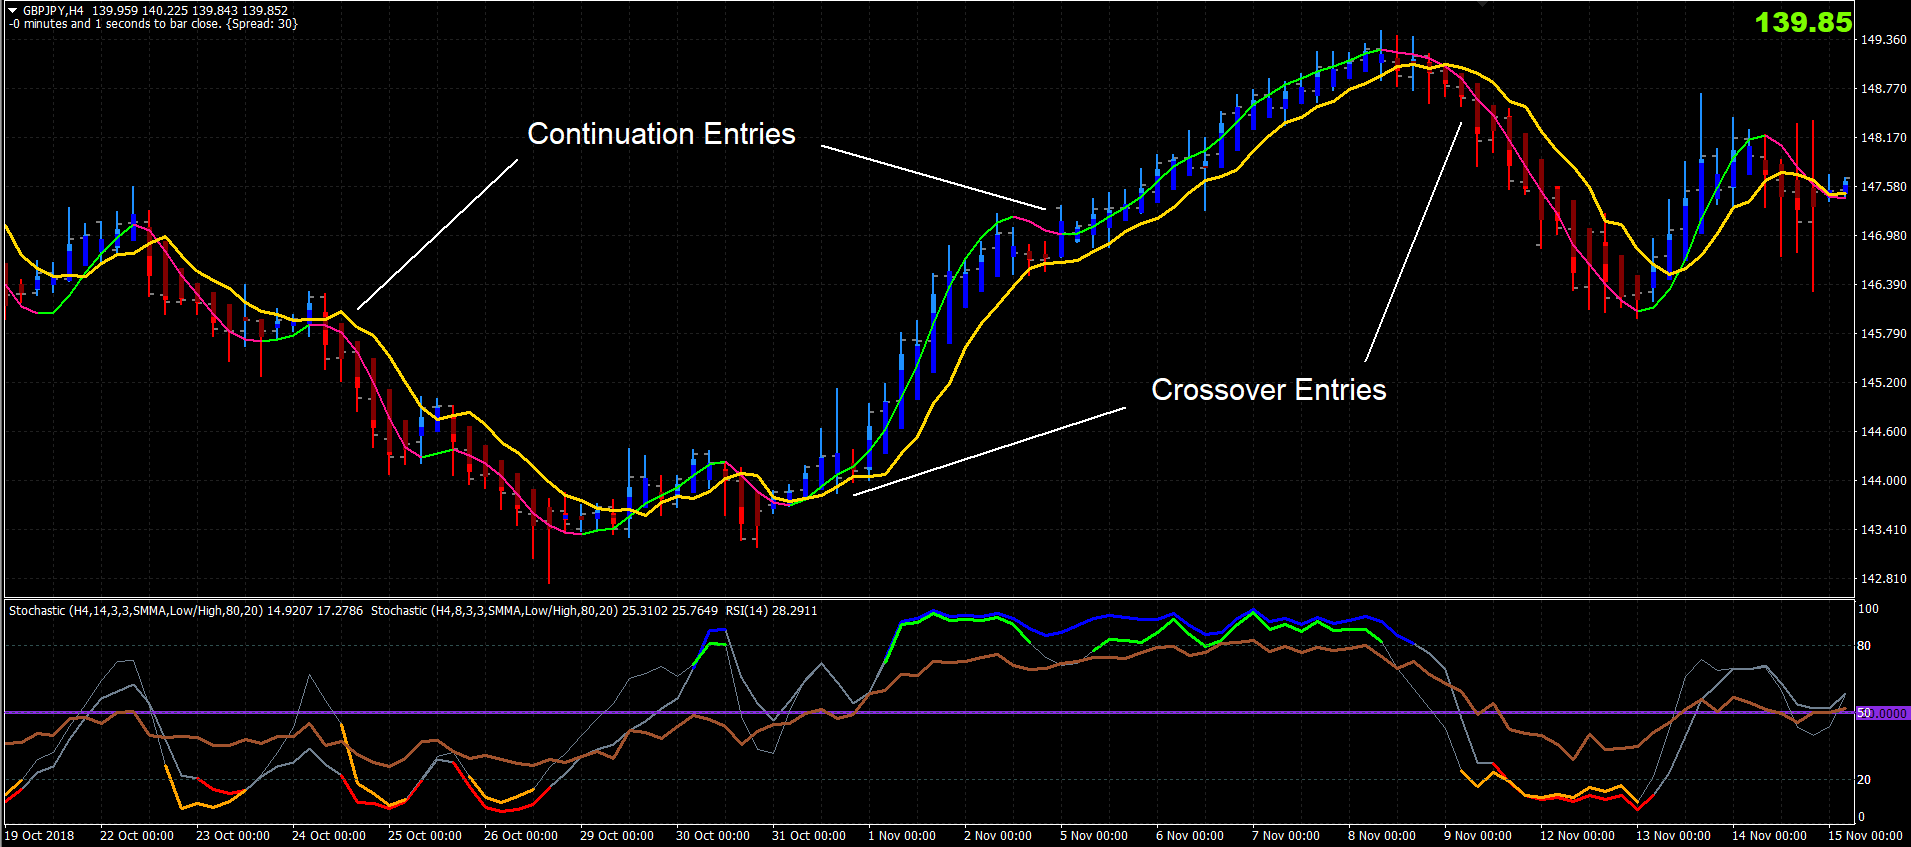1911x847 pixels.
Task: Click the 149.360 price axis label
Action: pos(1883,40)
